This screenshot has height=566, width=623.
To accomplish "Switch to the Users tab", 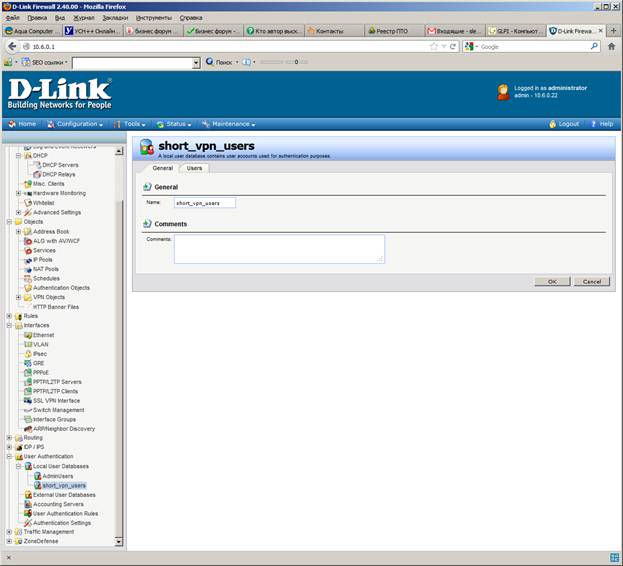I will [194, 168].
